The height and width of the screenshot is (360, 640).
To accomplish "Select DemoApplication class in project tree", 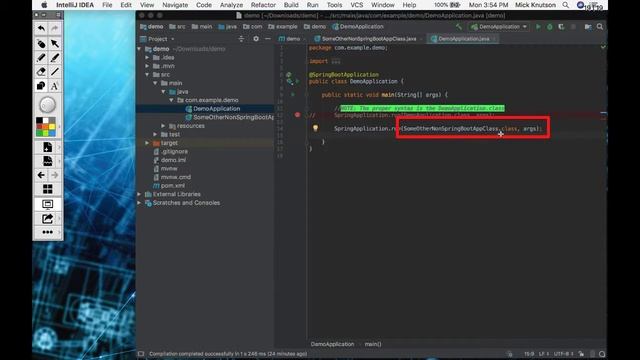I will tap(216, 109).
